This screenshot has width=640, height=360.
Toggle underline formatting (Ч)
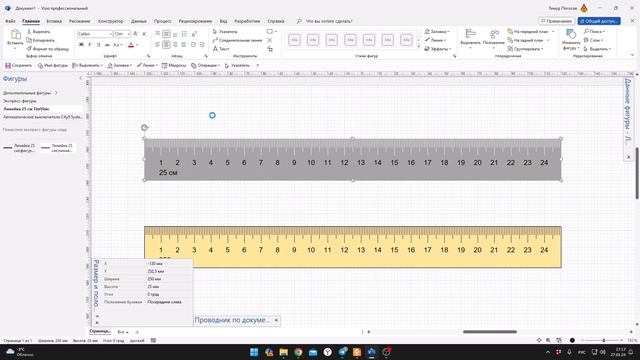[x=98, y=44]
